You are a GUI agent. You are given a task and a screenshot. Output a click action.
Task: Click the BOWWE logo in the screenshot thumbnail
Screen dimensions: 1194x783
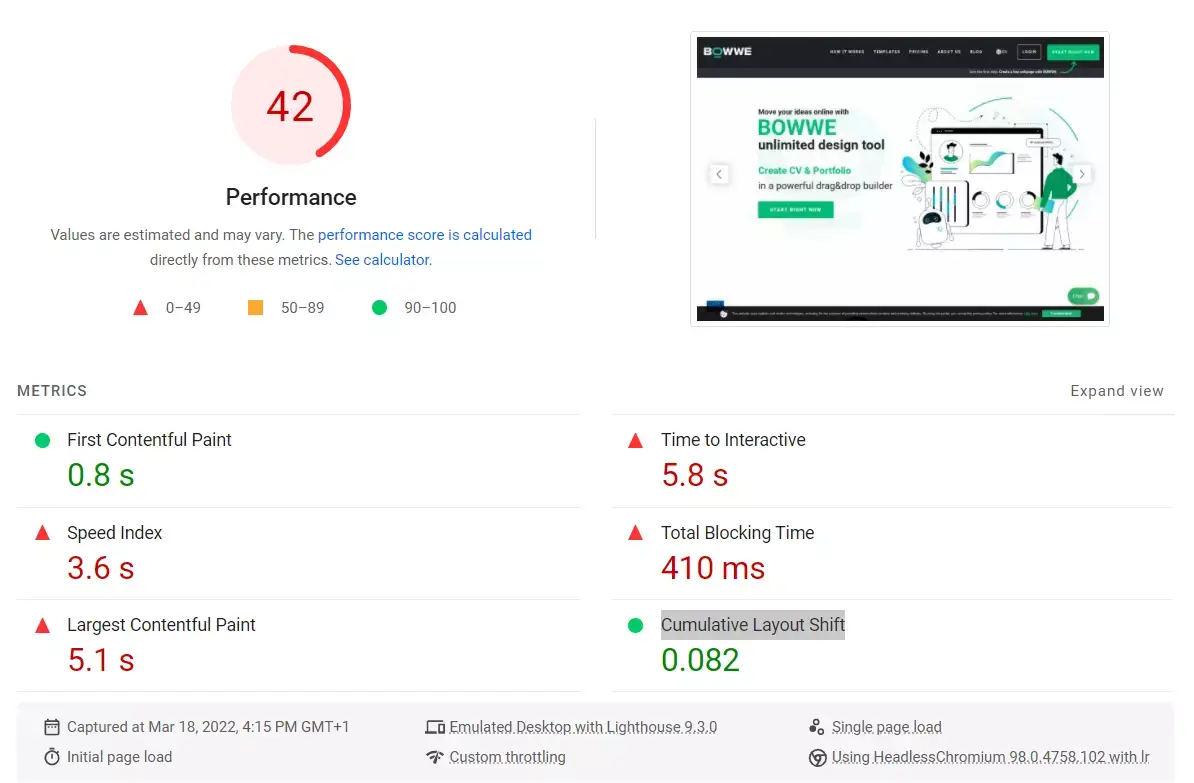727,52
